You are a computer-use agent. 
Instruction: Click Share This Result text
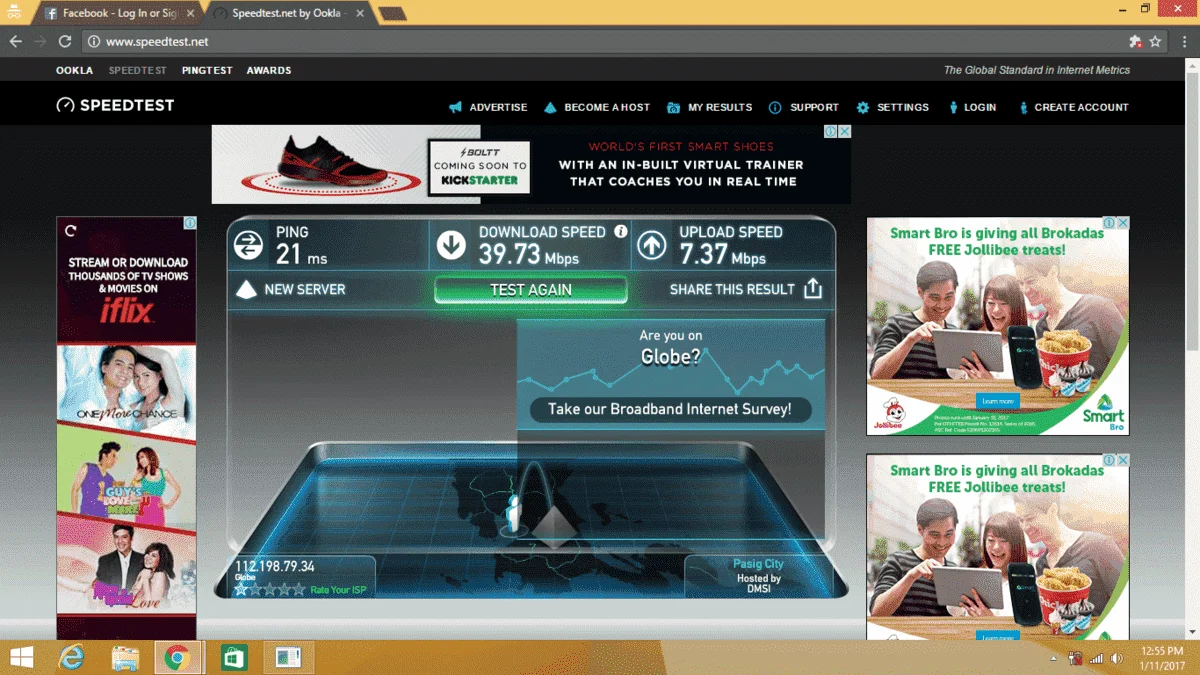coord(732,289)
